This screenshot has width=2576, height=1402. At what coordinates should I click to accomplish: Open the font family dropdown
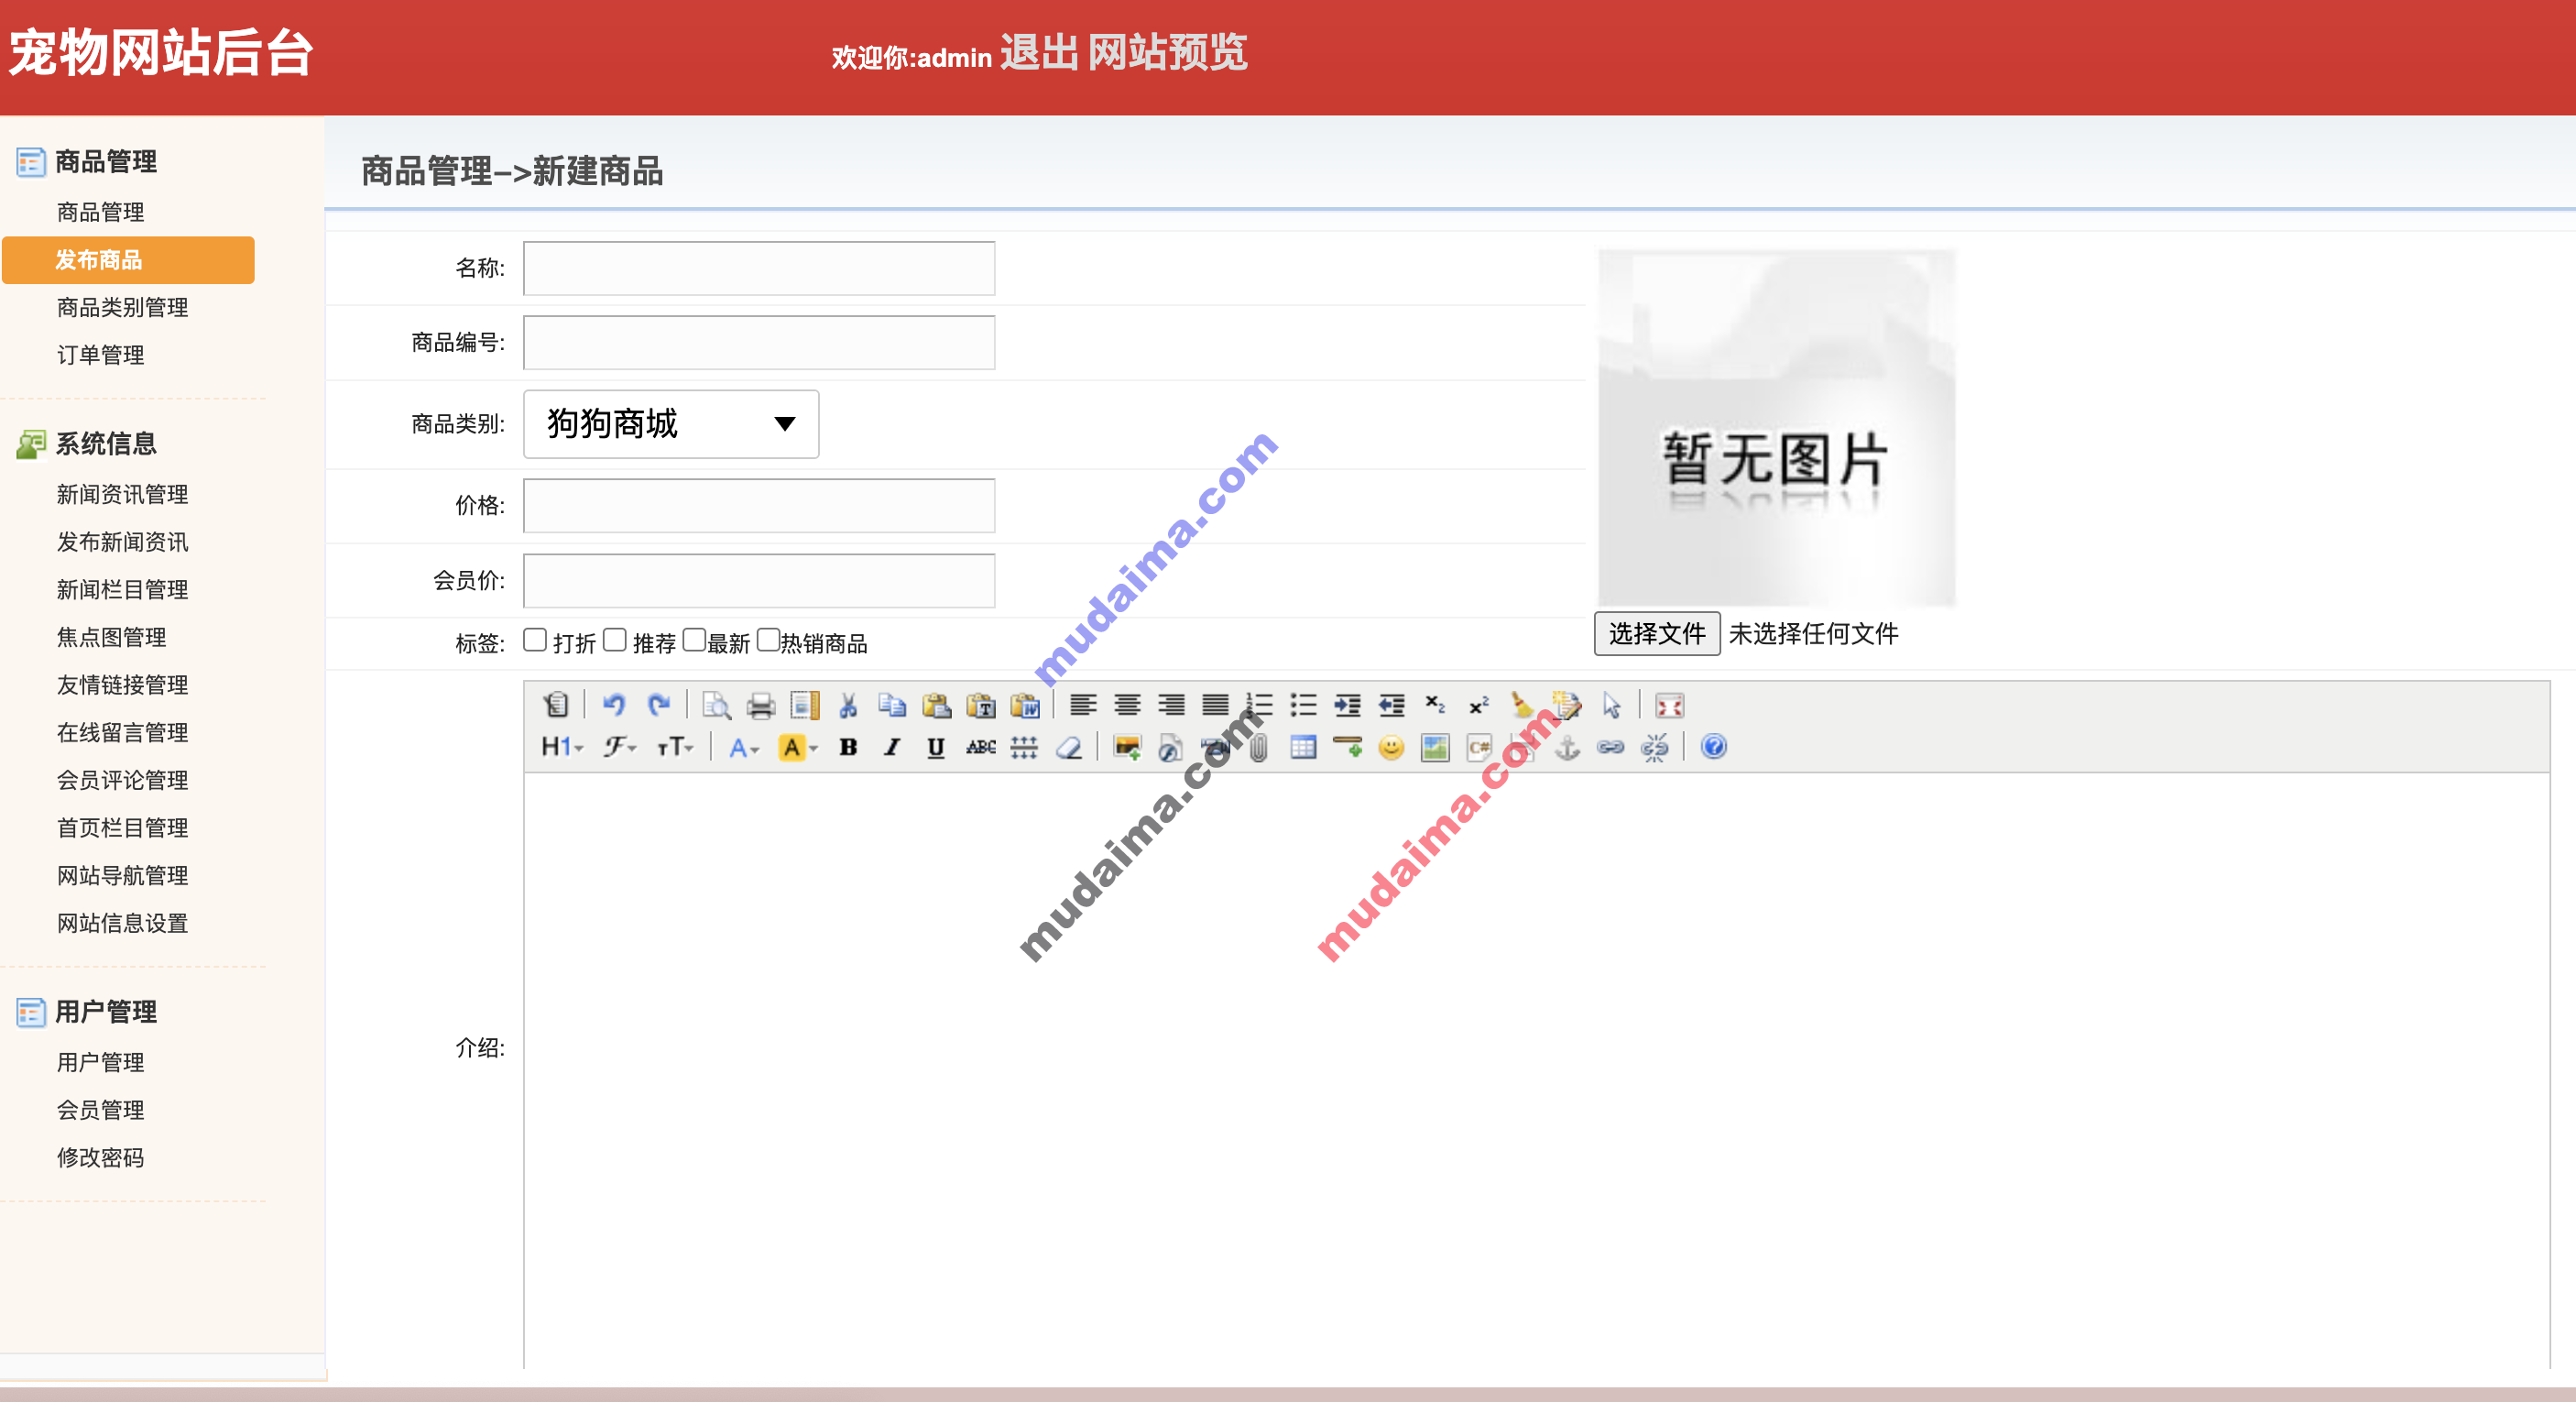(620, 747)
